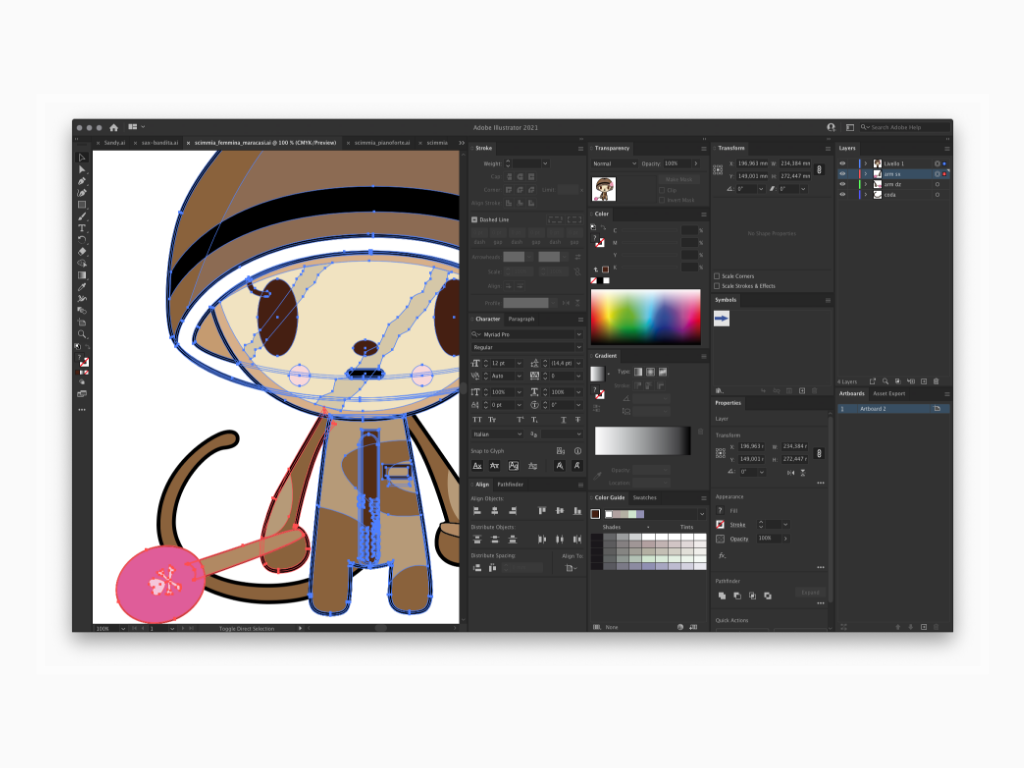Click Vertical Distribute Center icon
The image size is (1024, 768).
[x=494, y=539]
